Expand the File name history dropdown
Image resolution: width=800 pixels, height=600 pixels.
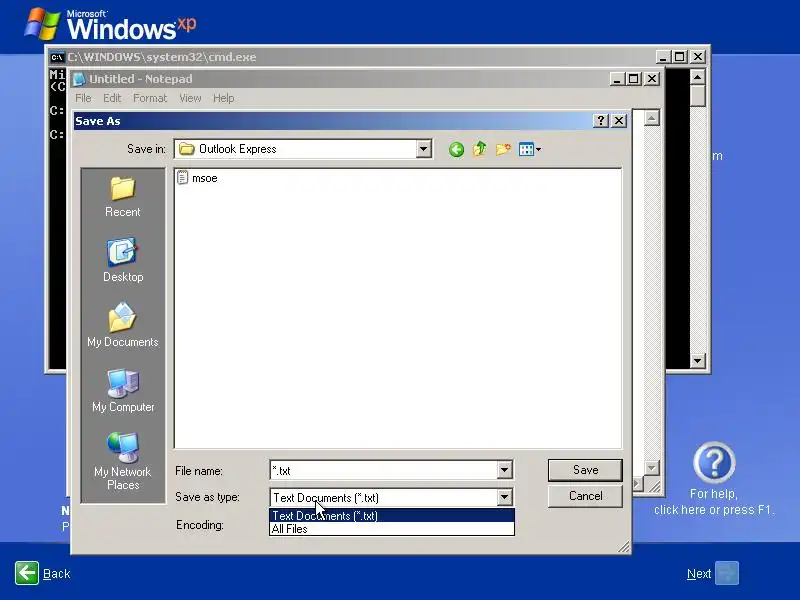click(x=504, y=470)
